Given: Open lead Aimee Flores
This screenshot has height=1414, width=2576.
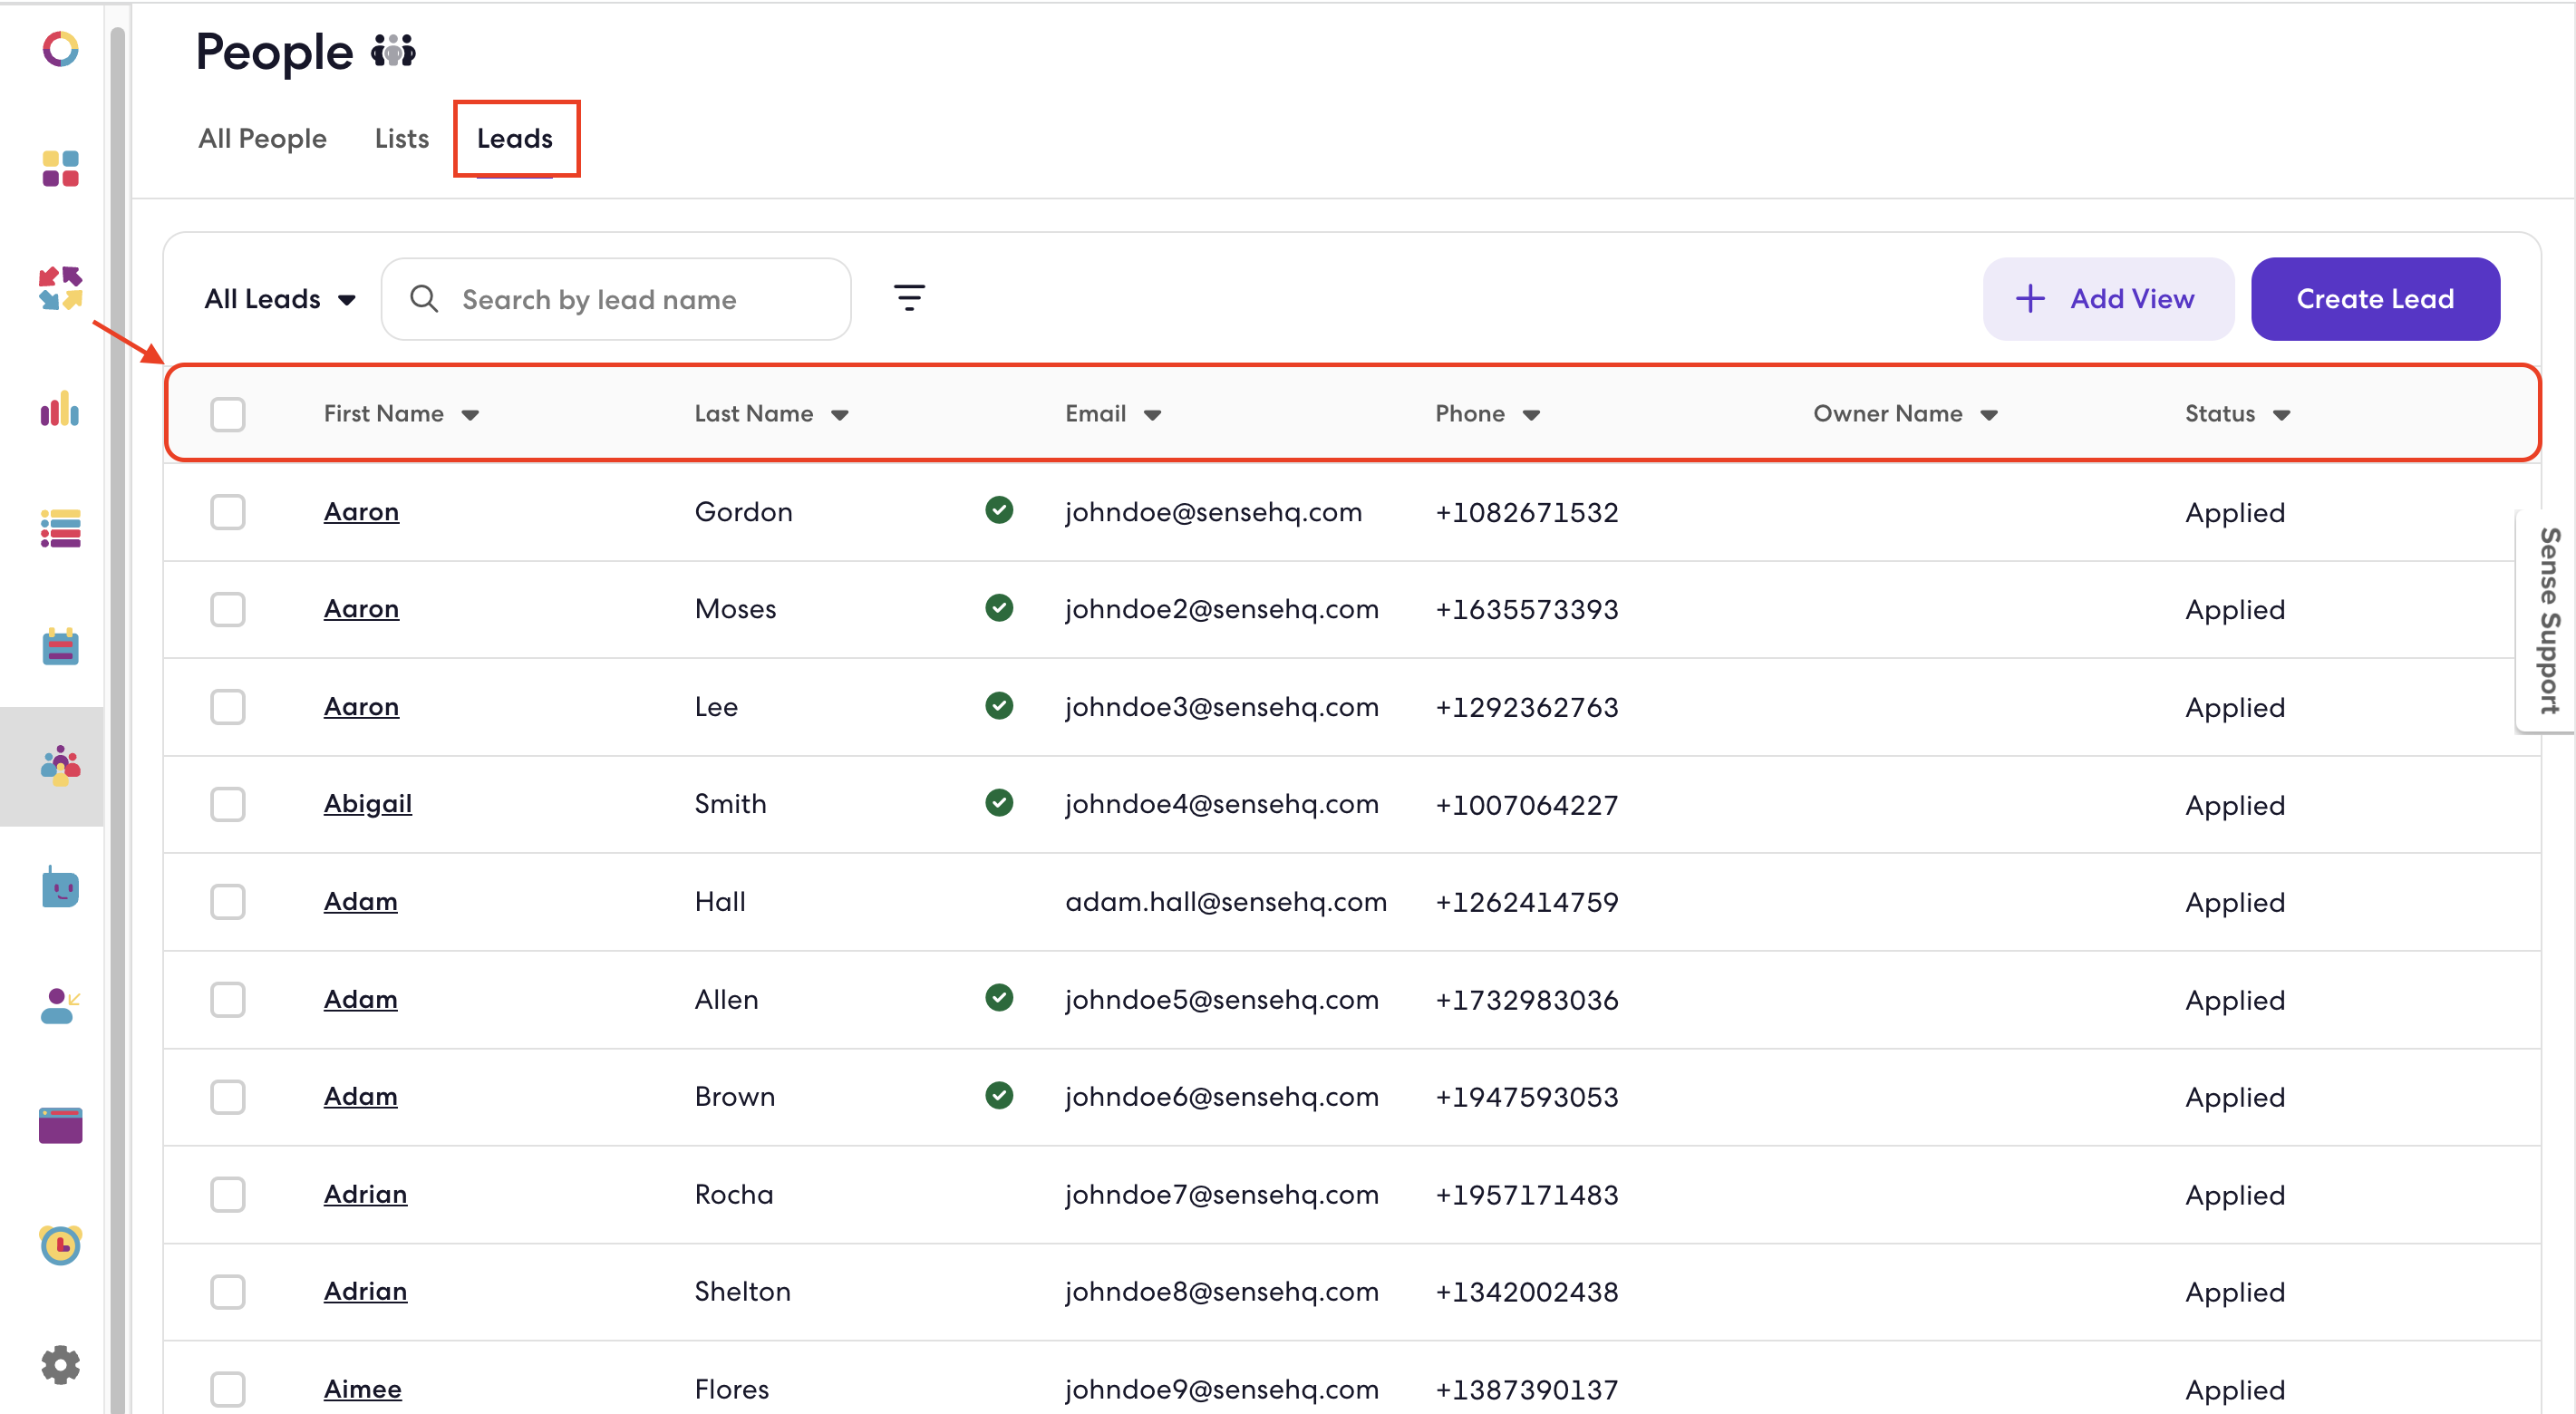Looking at the screenshot, I should tap(362, 1389).
